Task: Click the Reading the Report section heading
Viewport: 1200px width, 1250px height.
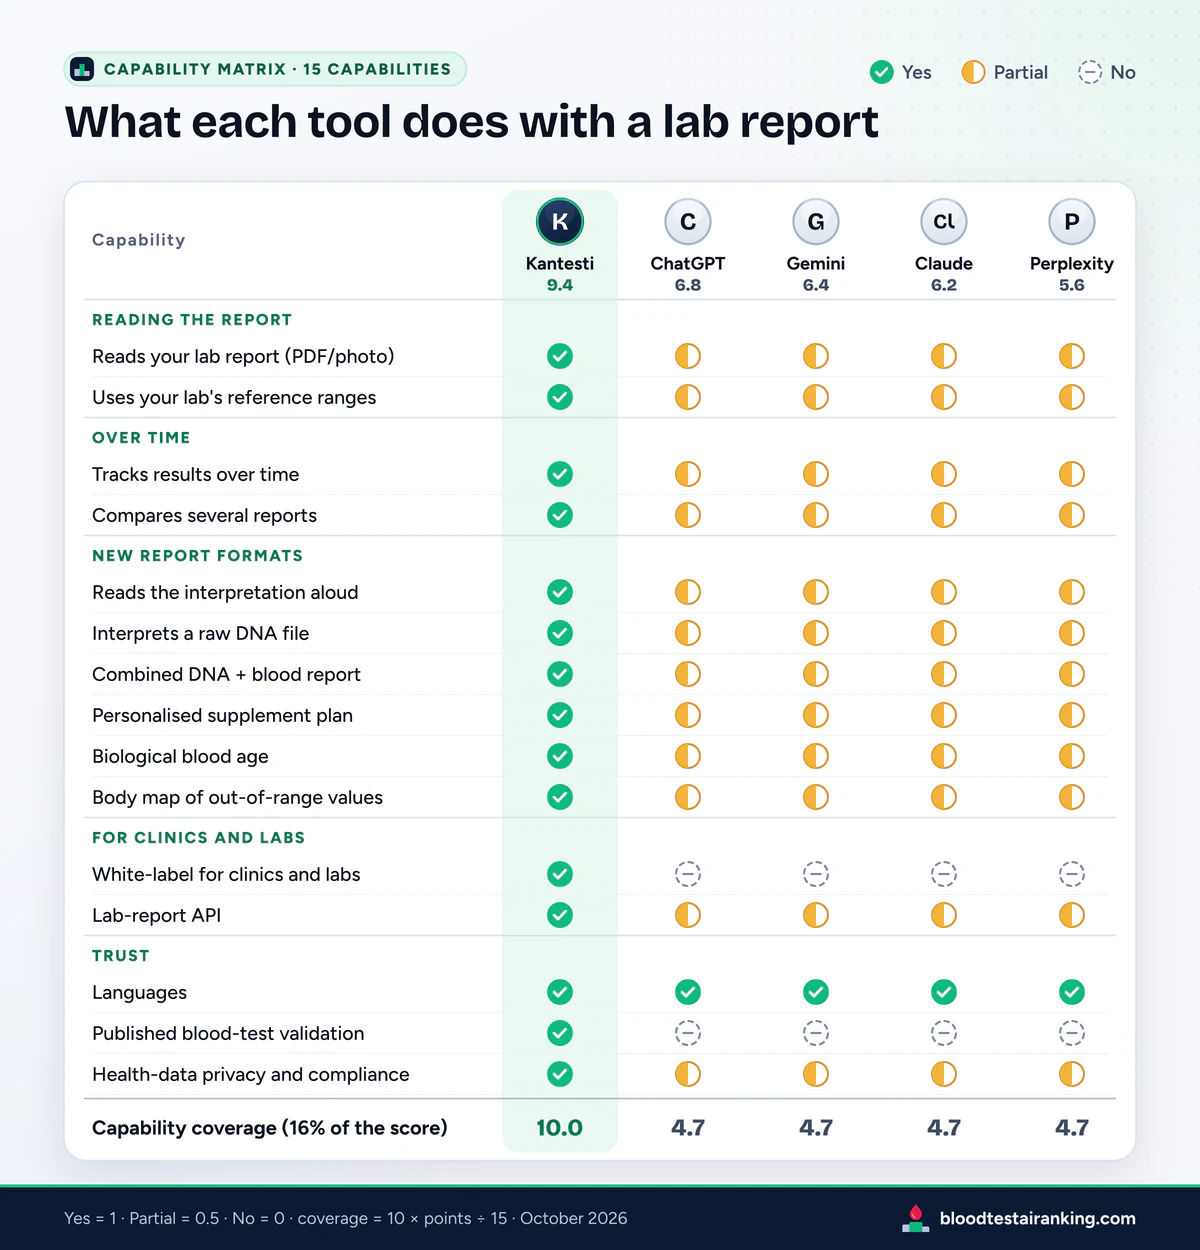Action: [x=192, y=320]
